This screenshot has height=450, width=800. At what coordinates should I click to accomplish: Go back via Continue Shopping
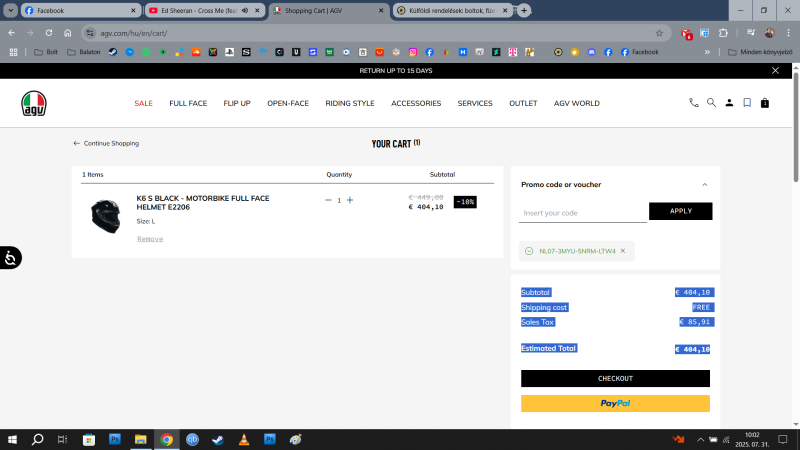point(106,143)
